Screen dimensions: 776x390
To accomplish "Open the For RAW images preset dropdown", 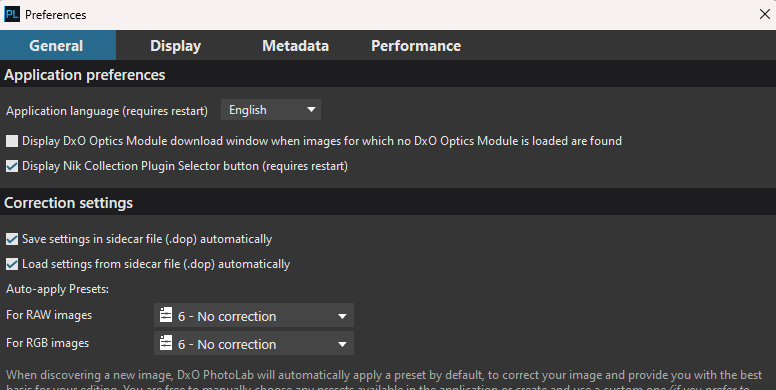I will tap(254, 315).
